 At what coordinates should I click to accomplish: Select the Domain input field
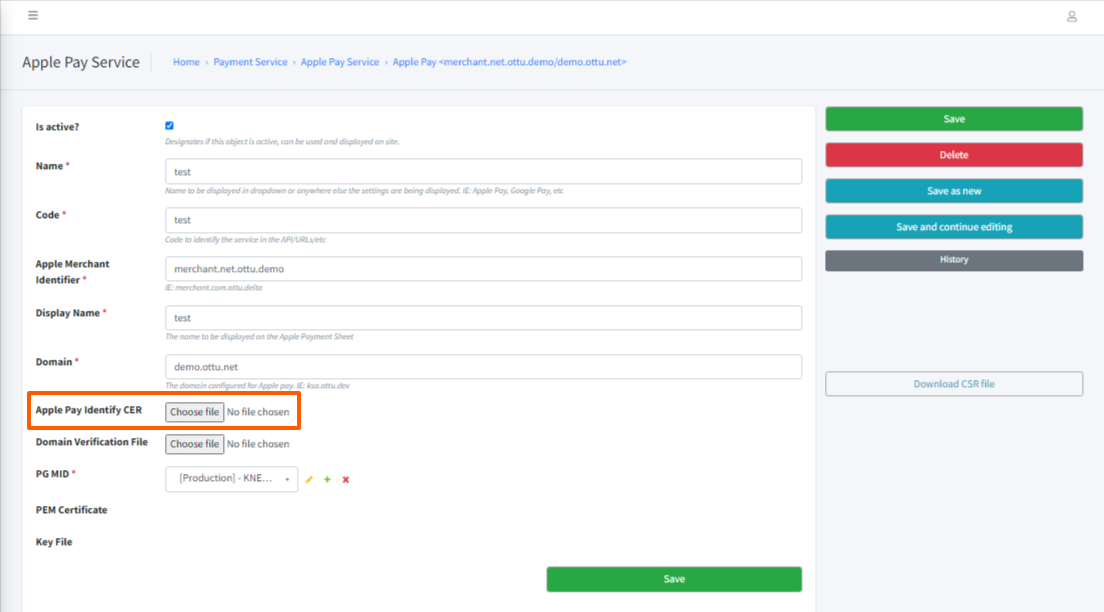click(482, 366)
